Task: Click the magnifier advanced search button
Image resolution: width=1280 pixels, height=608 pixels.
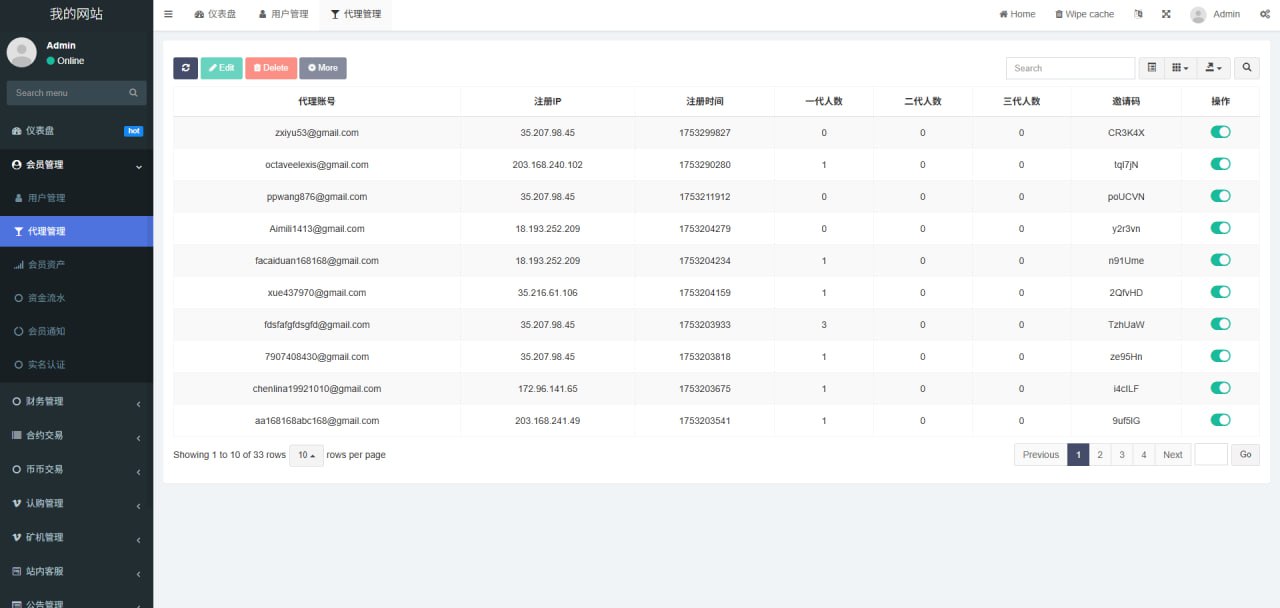Action: pyautogui.click(x=1246, y=68)
